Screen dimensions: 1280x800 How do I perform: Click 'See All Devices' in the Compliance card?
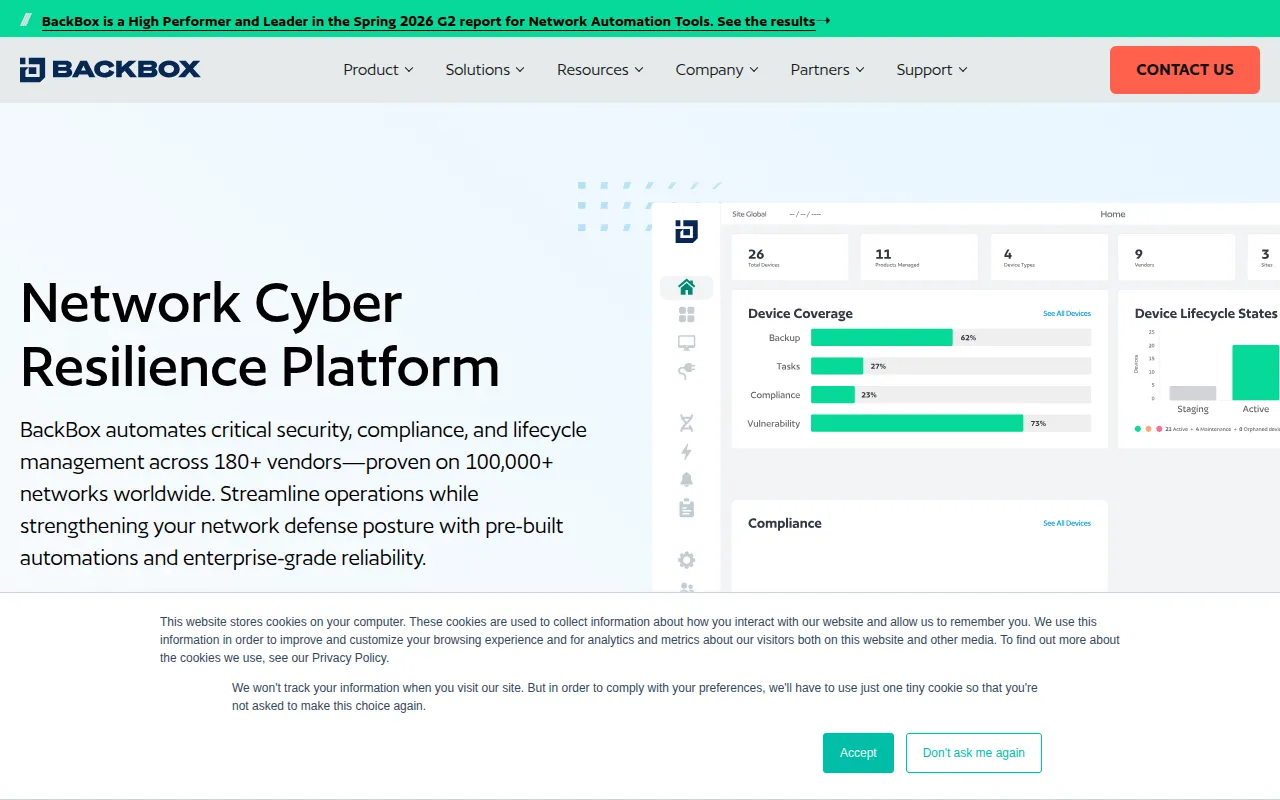tap(1067, 523)
